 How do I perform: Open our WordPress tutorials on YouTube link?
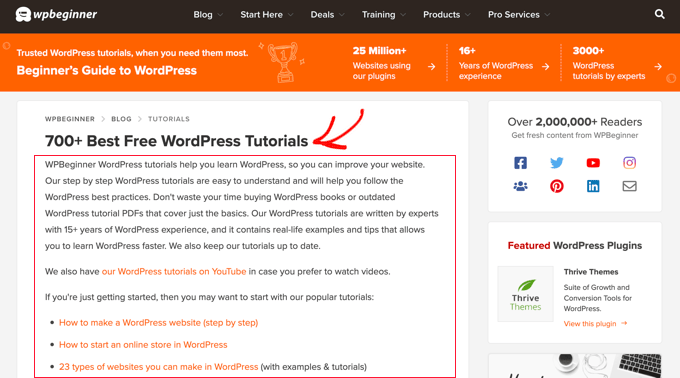coord(174,271)
